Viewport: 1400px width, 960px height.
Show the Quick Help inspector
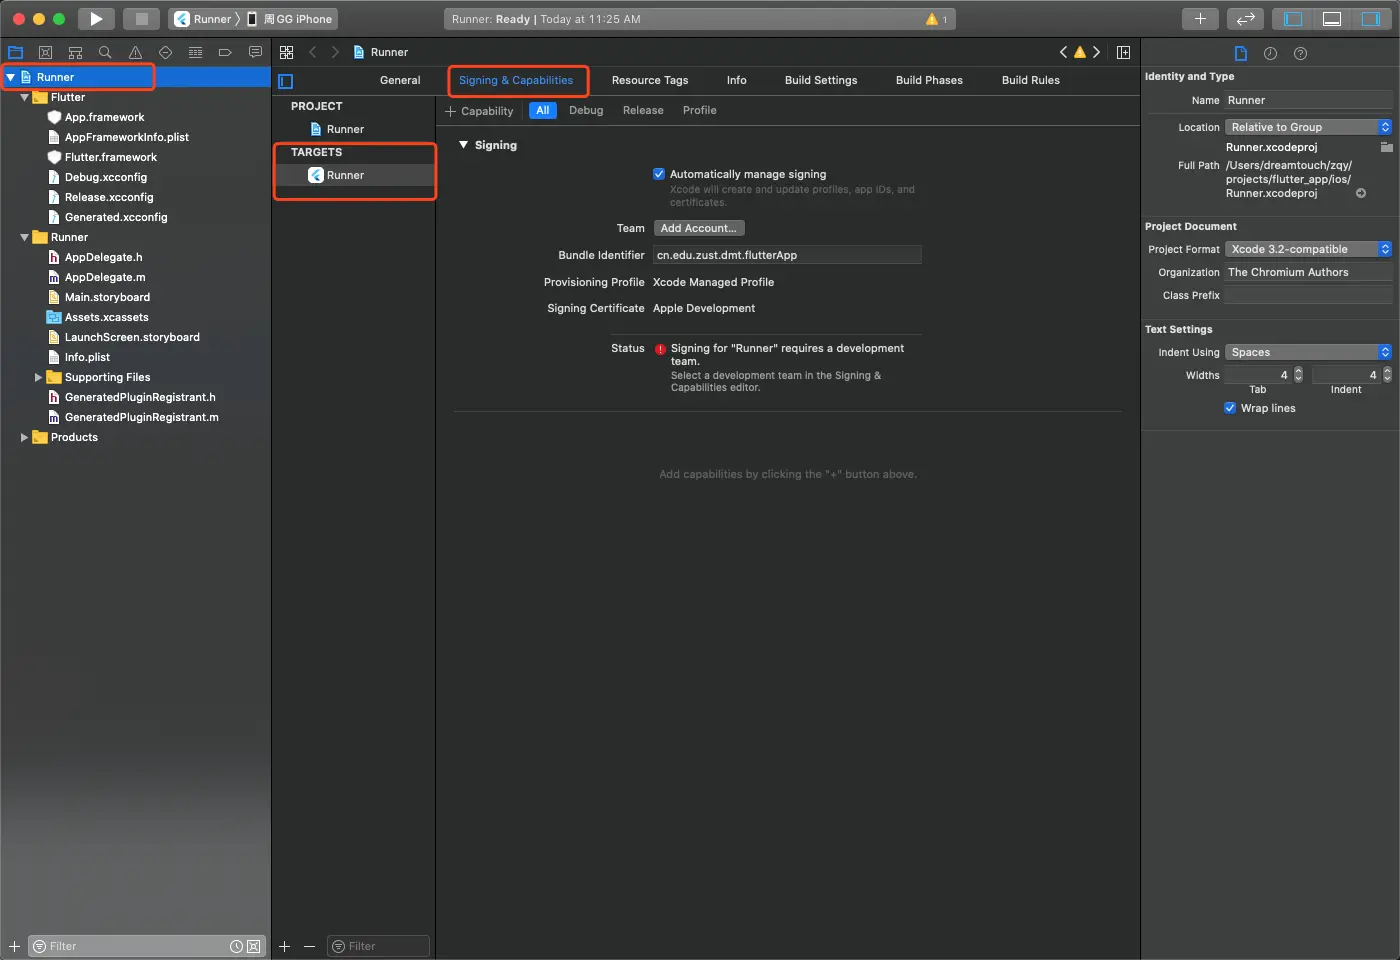coord(1301,53)
